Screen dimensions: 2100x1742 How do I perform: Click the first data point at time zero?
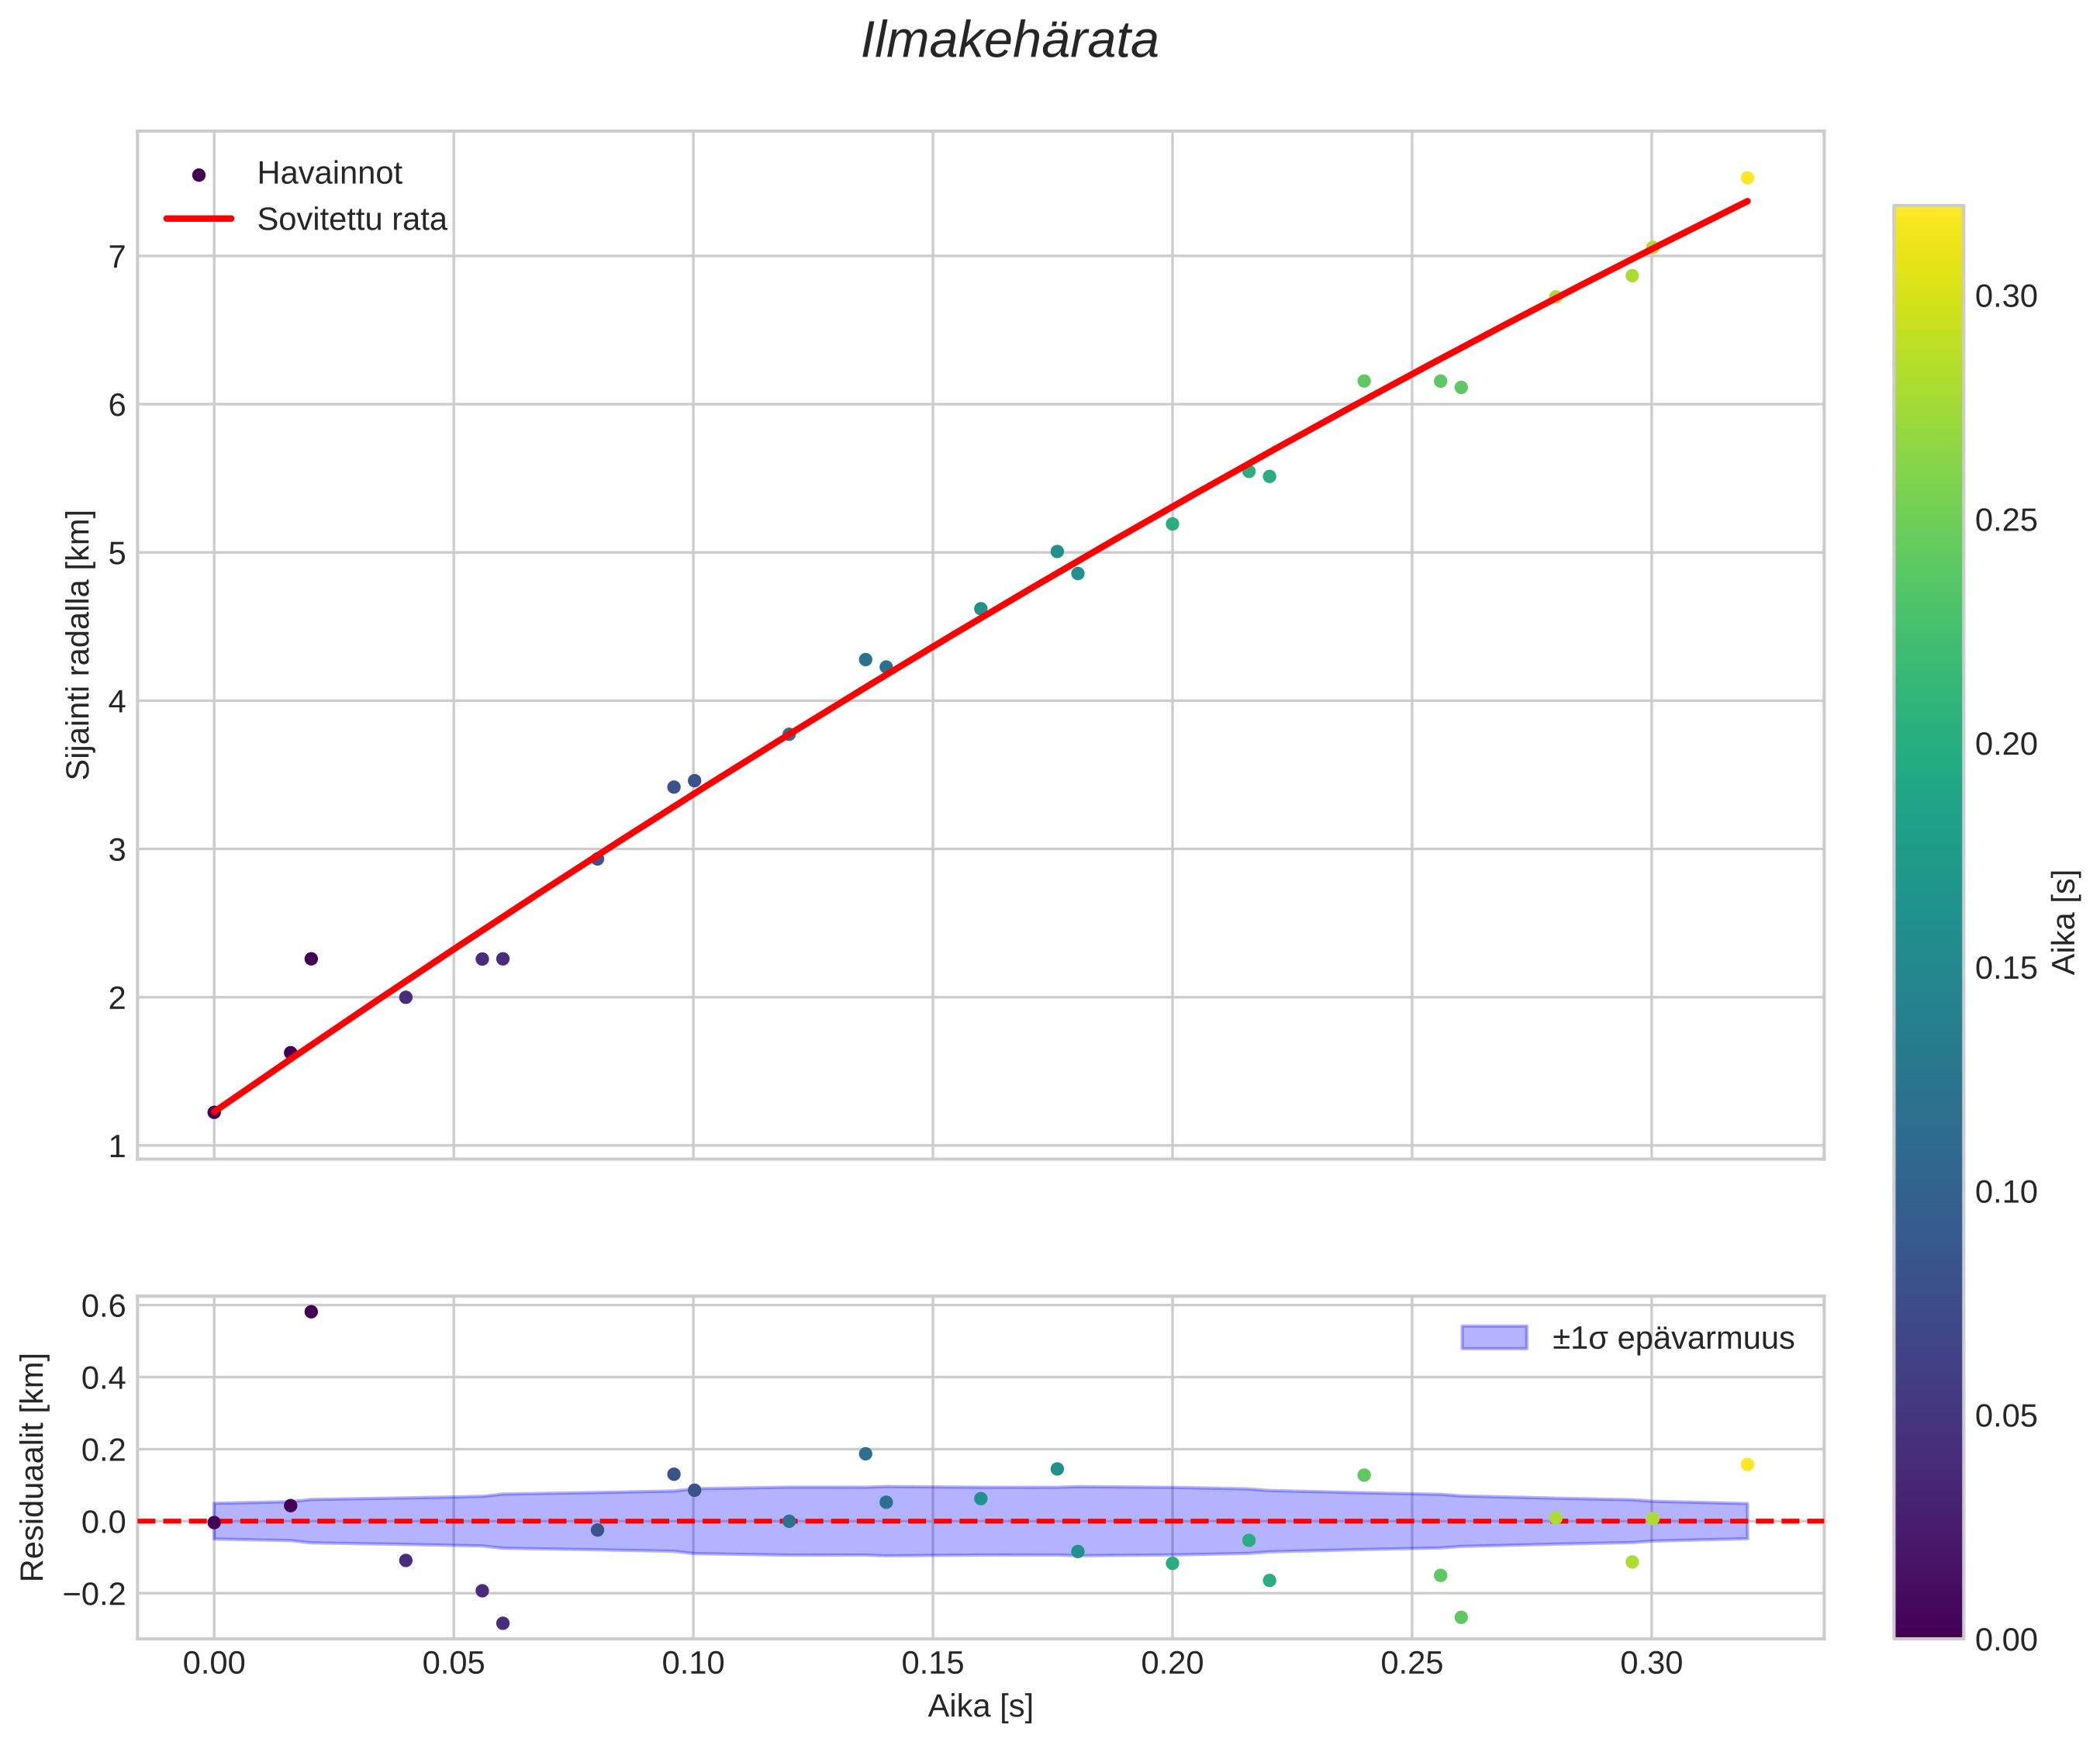click(214, 1112)
